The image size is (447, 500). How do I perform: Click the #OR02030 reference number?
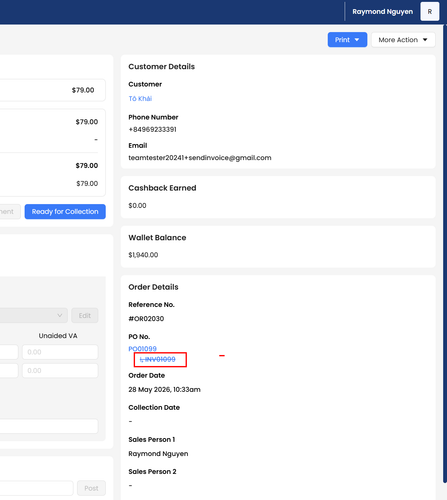(146, 319)
